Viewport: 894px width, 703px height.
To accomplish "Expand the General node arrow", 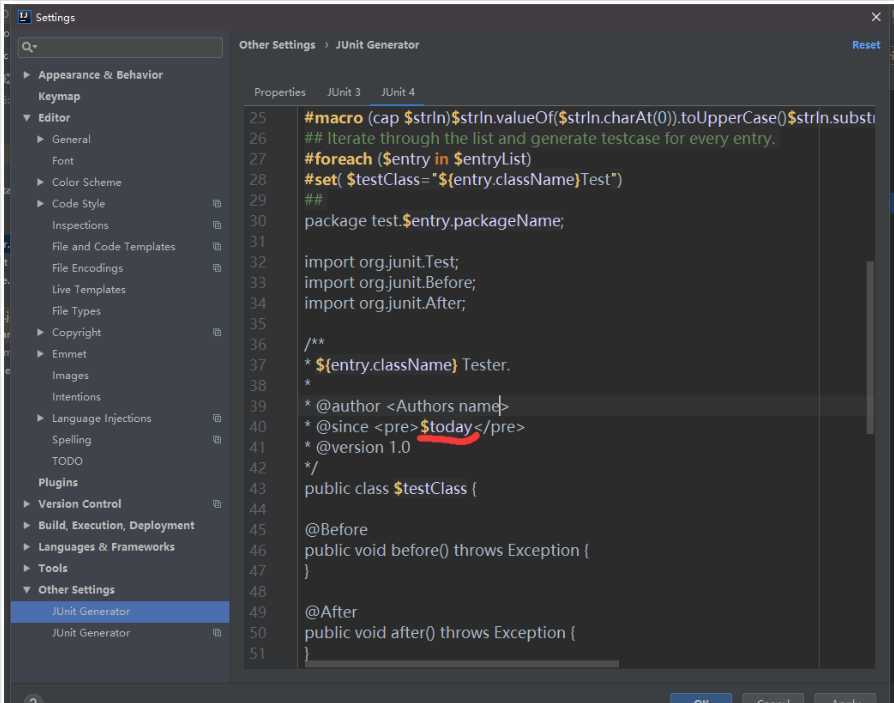I will click(40, 139).
